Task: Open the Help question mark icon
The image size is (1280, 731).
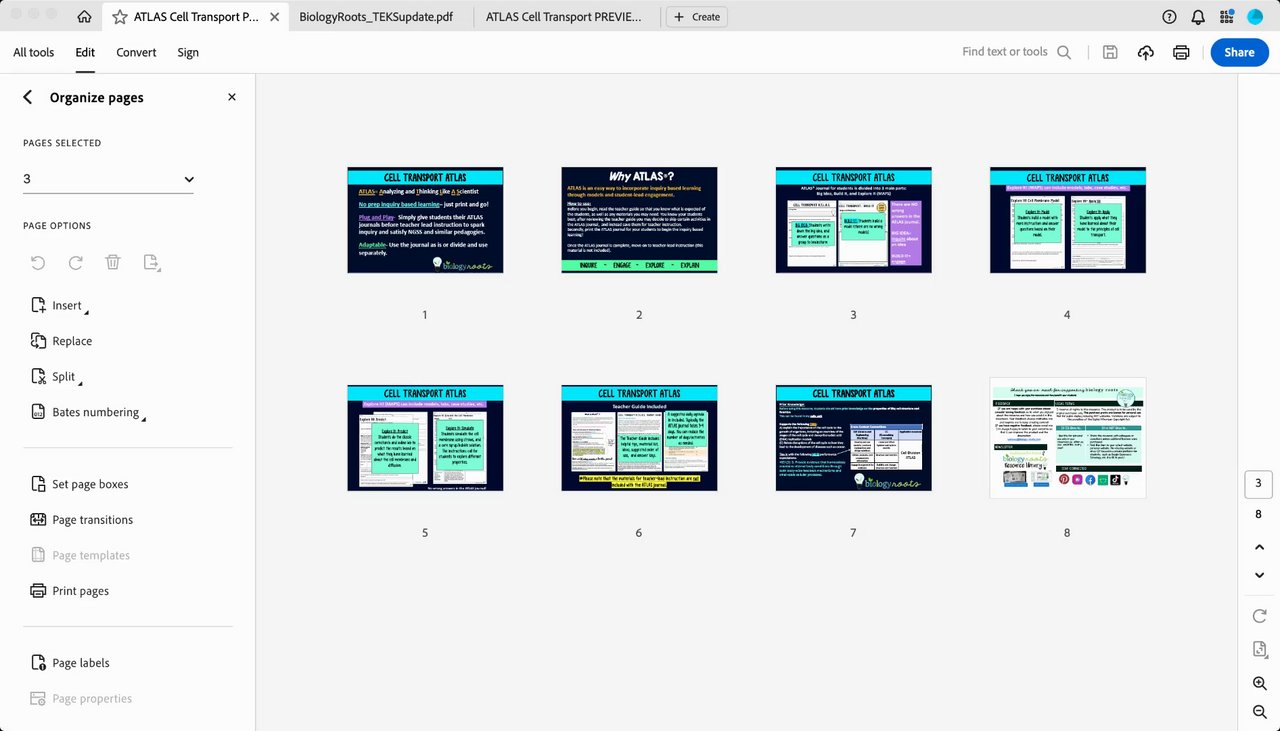Action: 1169,17
